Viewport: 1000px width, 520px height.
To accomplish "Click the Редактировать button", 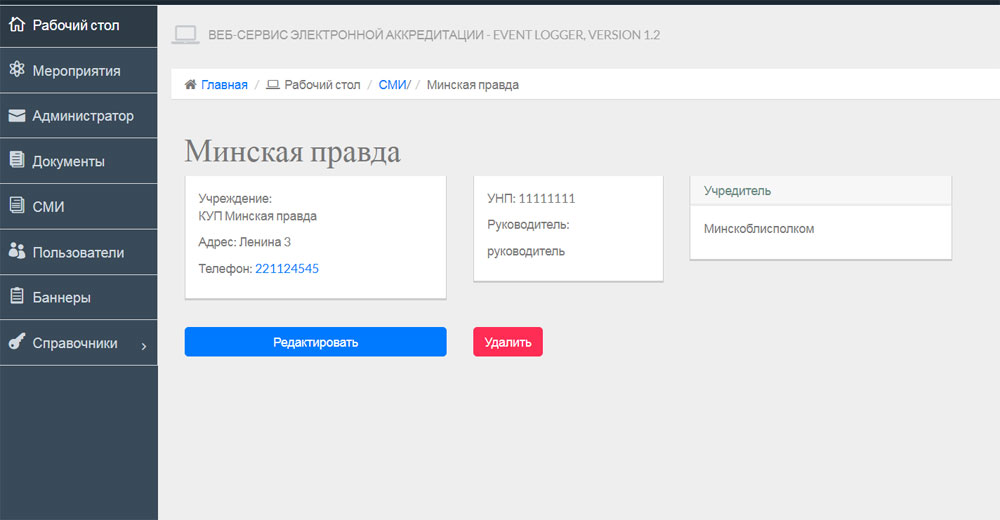I will pyautogui.click(x=316, y=342).
